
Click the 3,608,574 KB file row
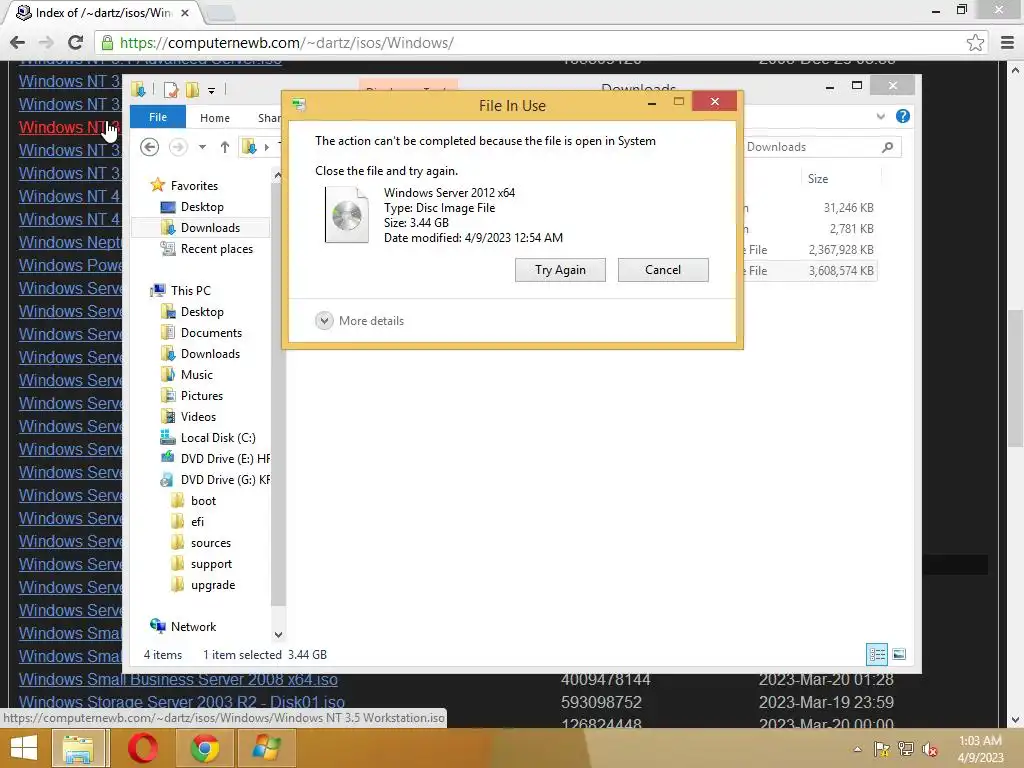click(x=810, y=270)
